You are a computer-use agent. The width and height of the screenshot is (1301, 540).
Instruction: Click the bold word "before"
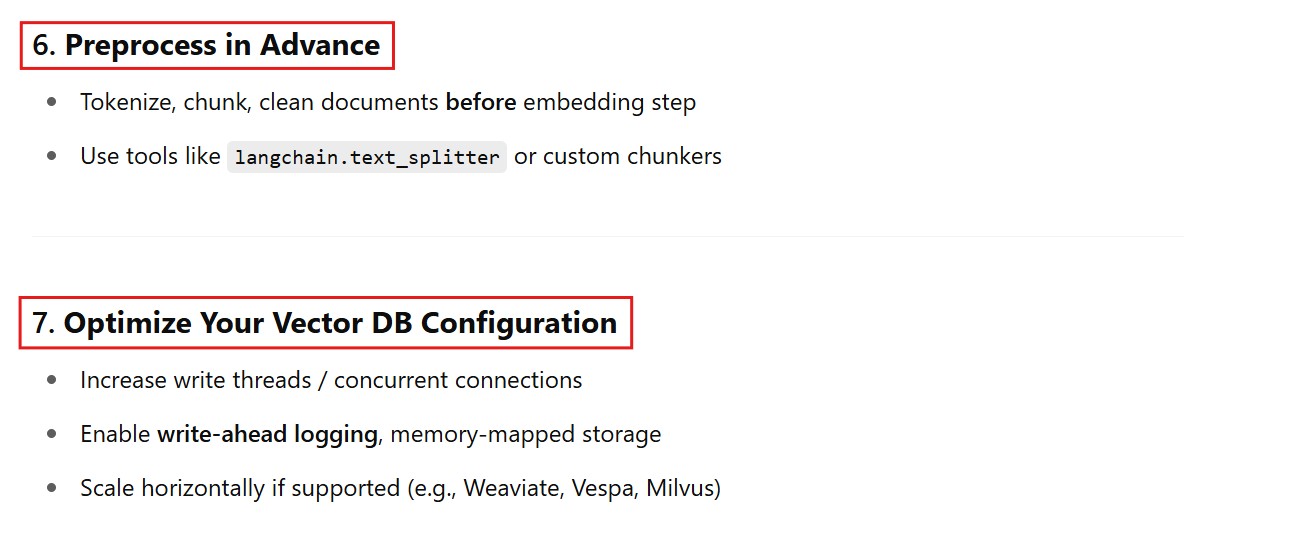click(481, 102)
